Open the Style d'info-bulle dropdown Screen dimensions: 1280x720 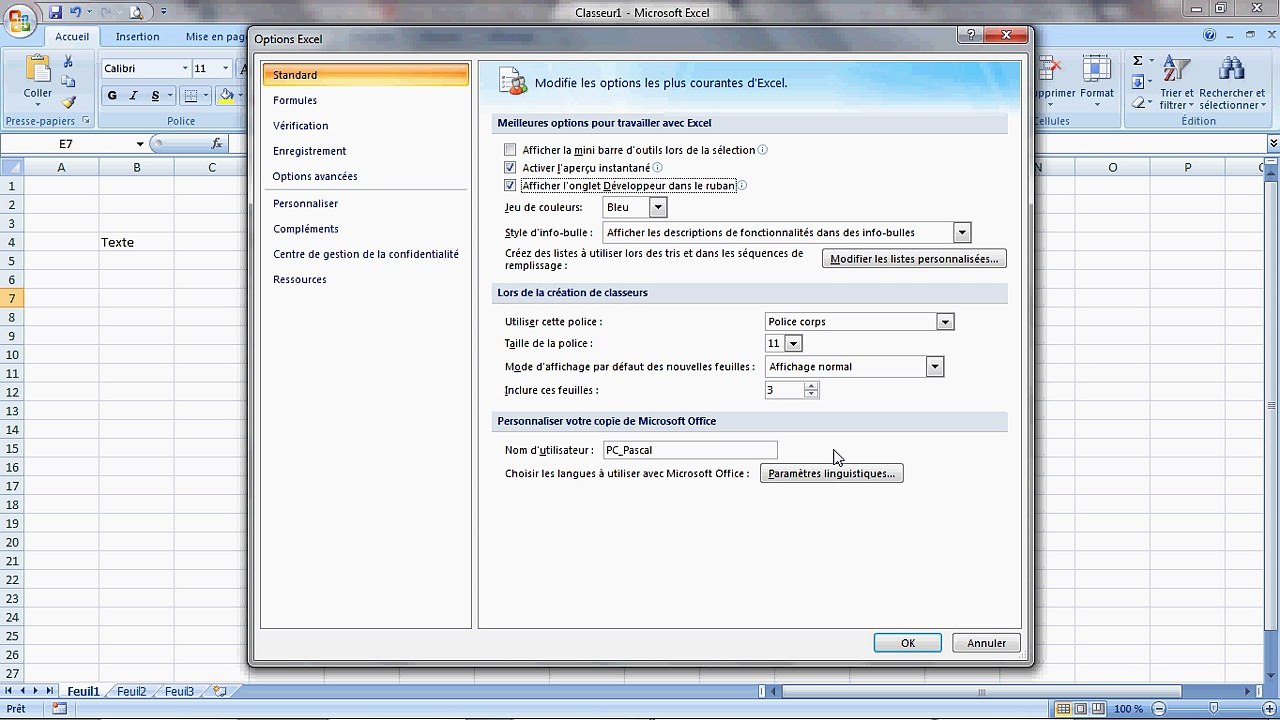(x=962, y=233)
